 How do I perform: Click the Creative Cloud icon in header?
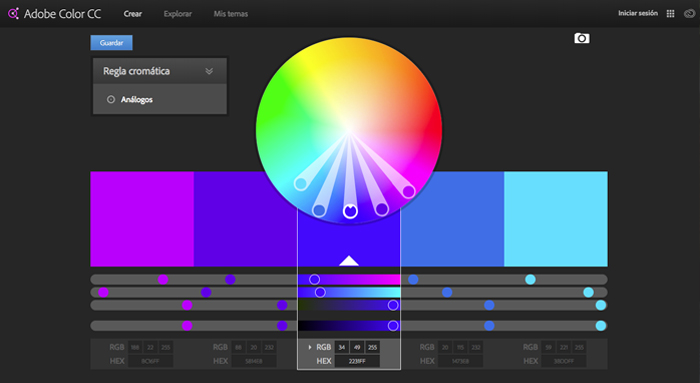coord(690,14)
